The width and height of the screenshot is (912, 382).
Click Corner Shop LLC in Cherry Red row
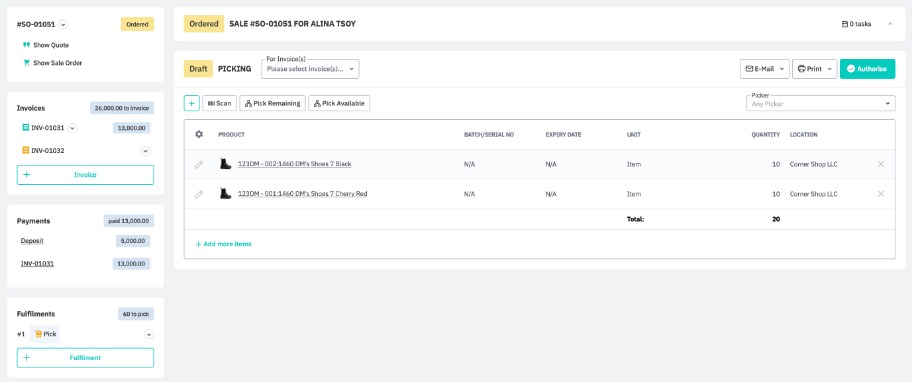point(813,194)
